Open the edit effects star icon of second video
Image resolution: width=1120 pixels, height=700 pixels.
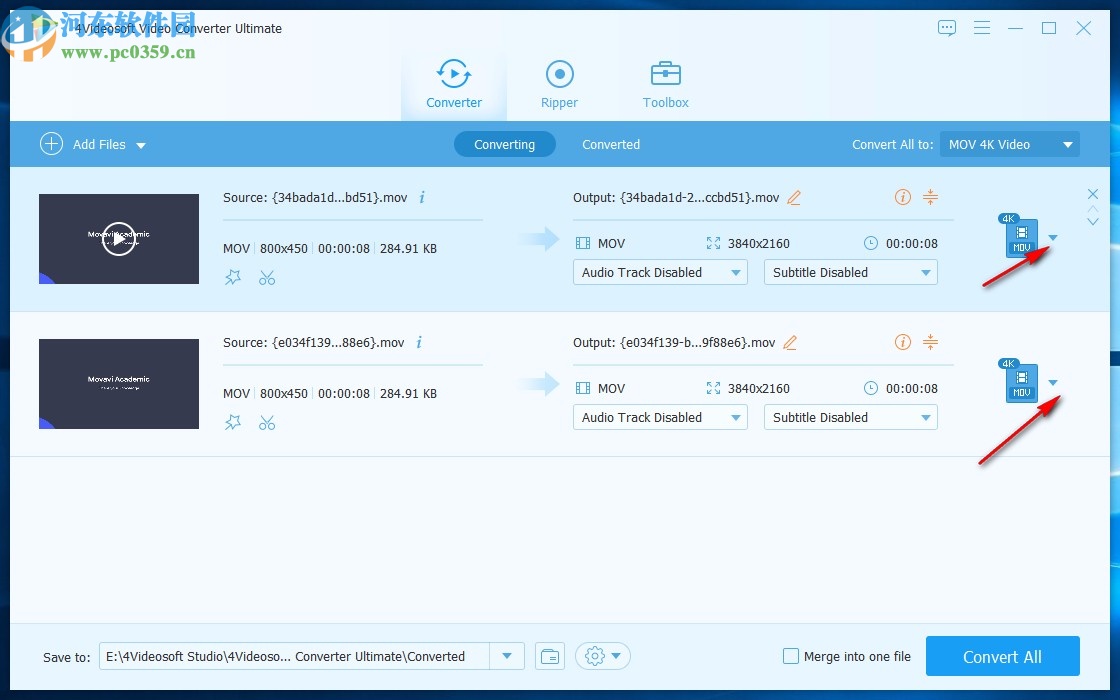click(233, 423)
